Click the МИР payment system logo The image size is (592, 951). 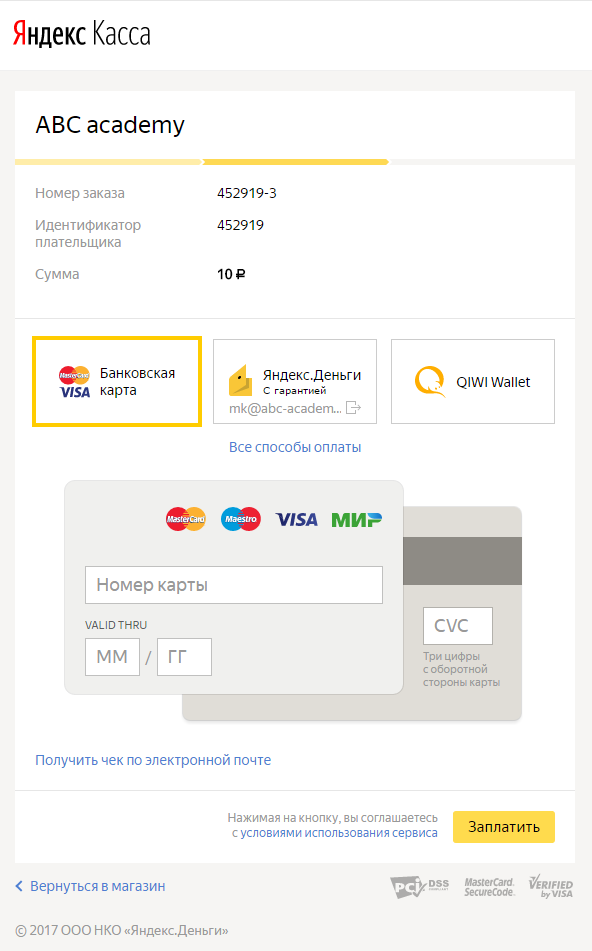click(x=357, y=520)
